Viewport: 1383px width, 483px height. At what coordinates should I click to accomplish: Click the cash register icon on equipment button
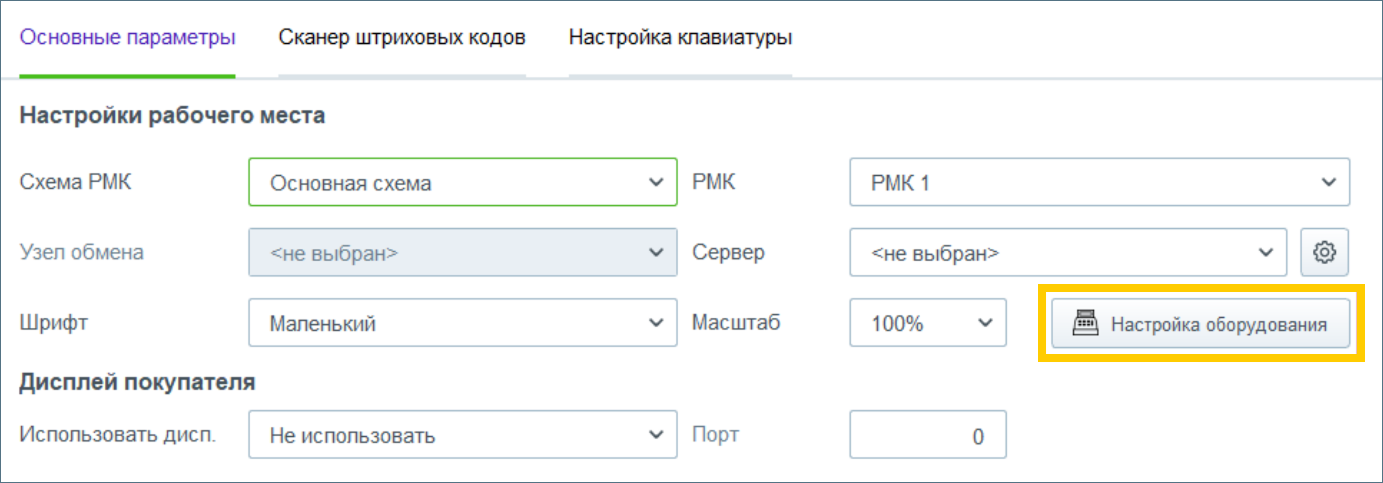pos(1085,325)
